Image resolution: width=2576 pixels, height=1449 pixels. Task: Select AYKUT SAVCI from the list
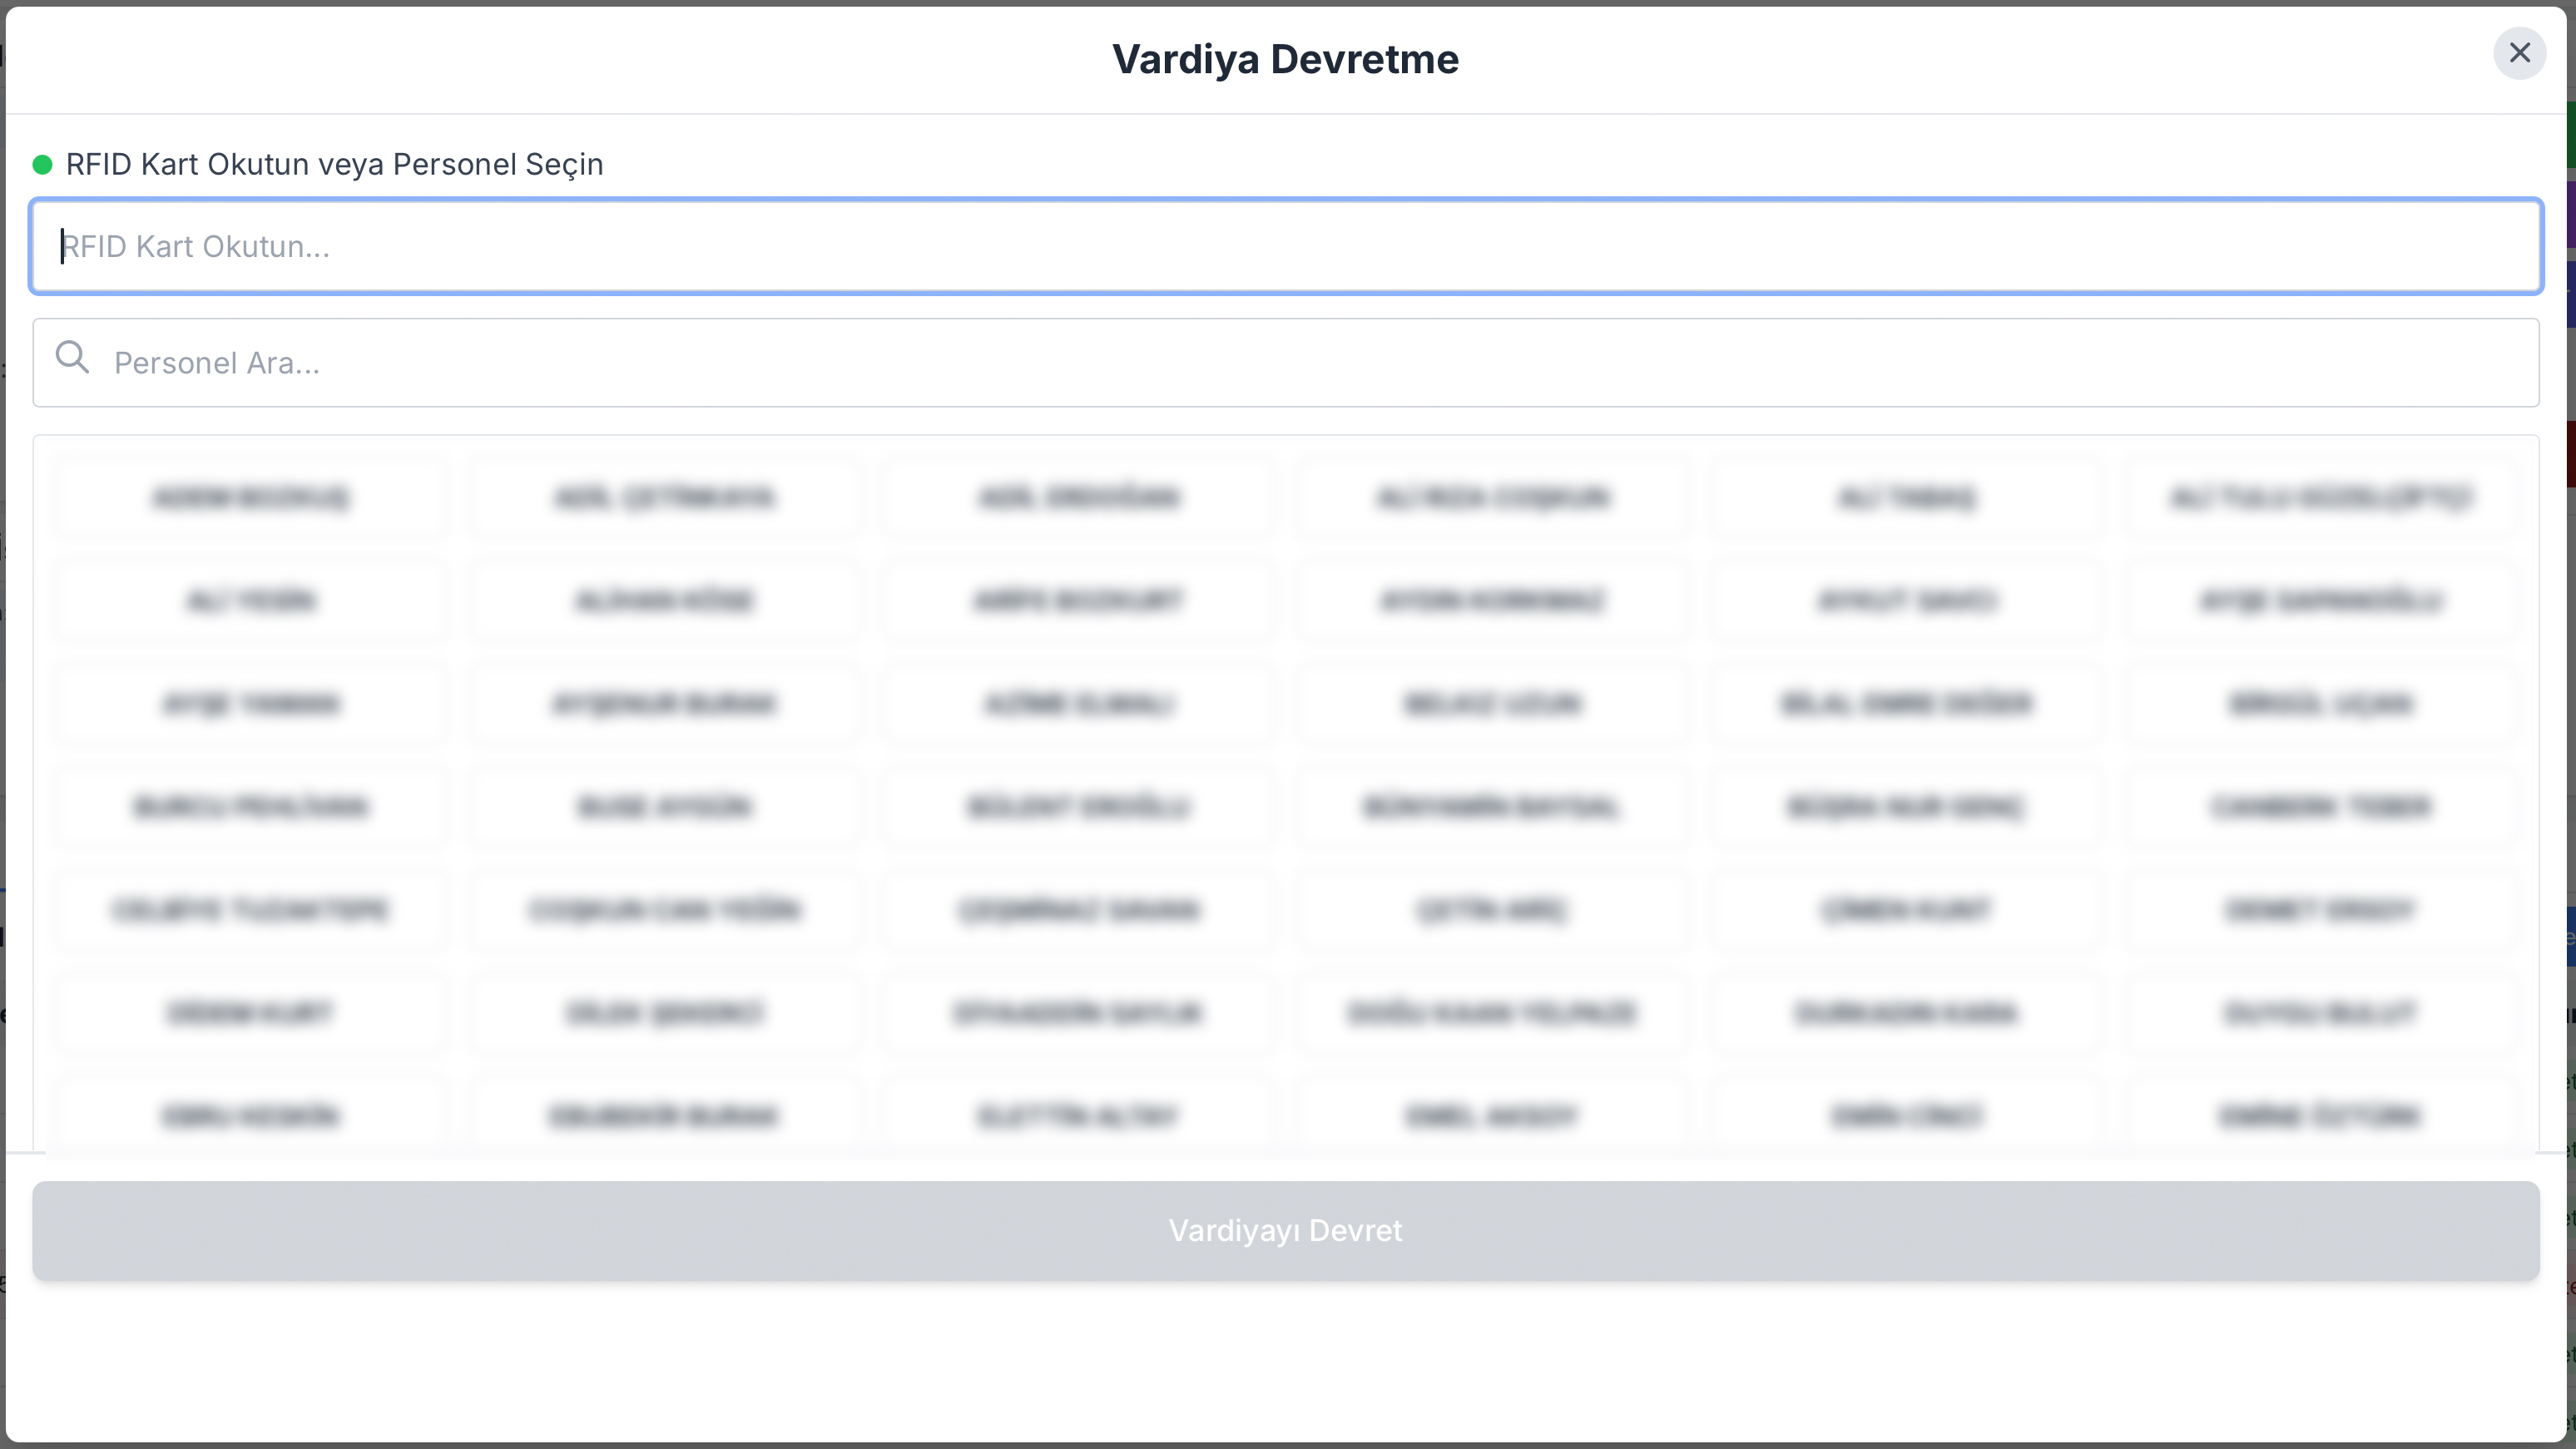1906,601
